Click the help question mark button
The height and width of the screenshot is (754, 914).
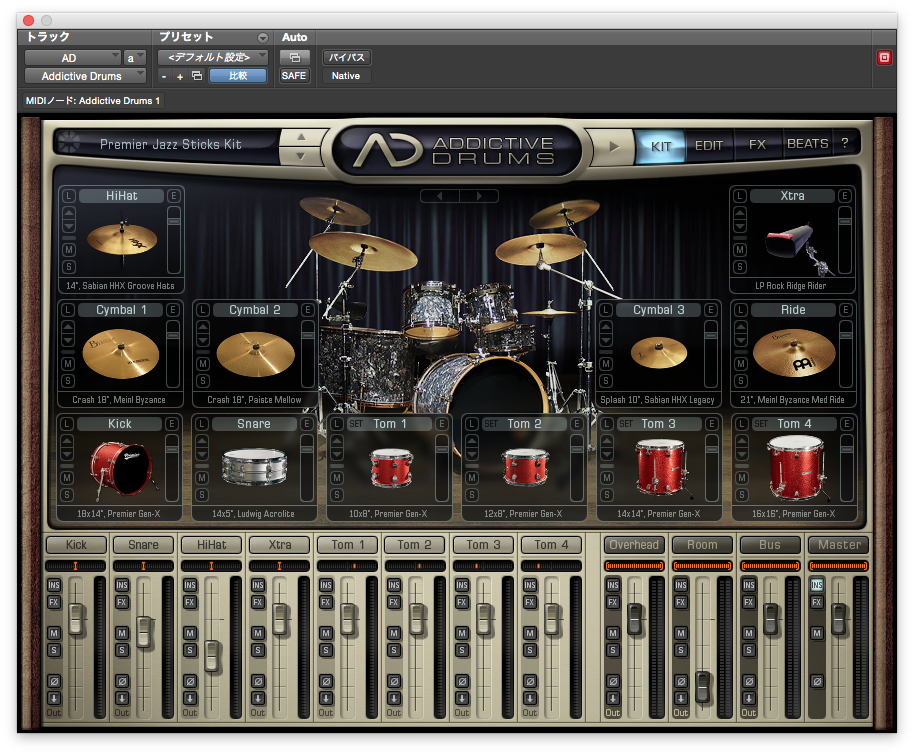click(845, 143)
